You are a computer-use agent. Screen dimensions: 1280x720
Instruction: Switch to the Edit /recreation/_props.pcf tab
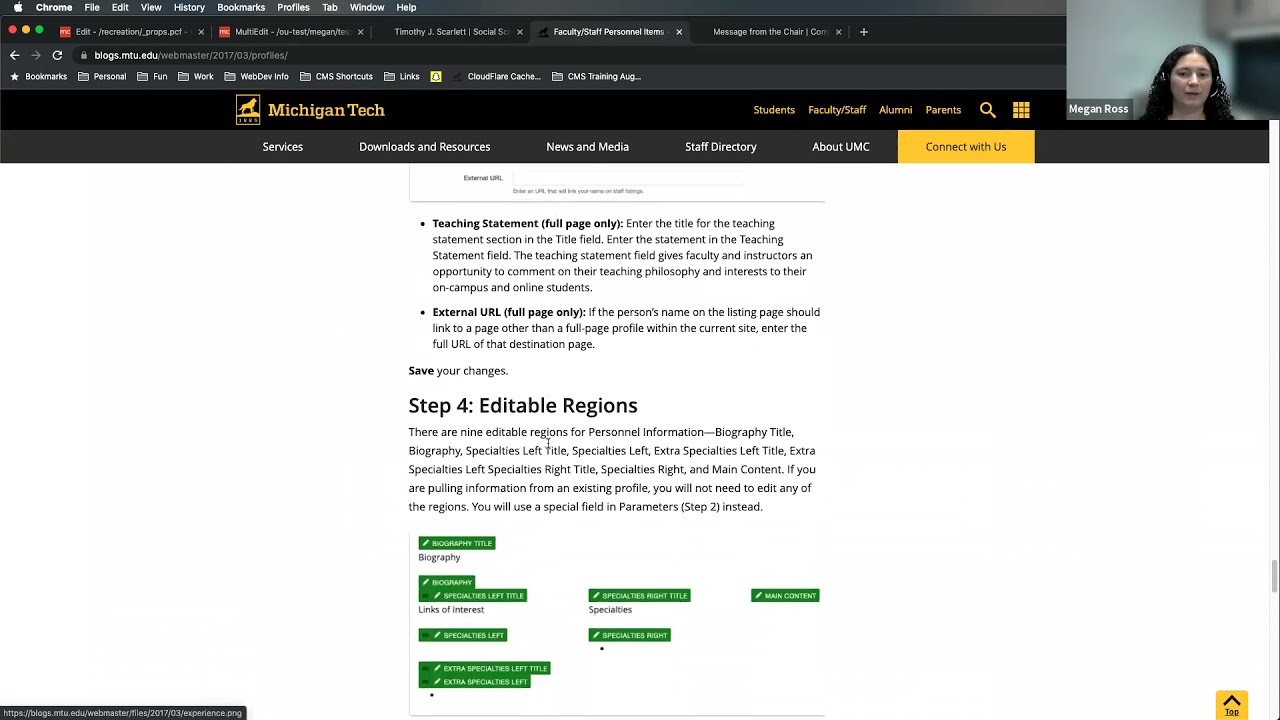click(131, 32)
